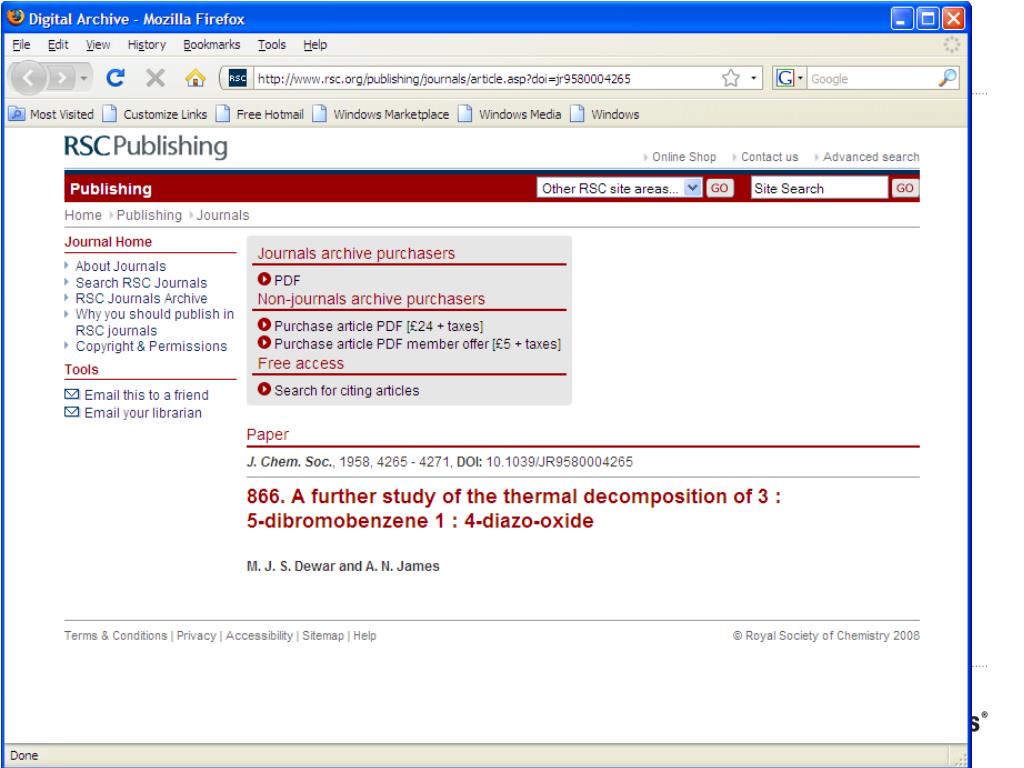Image resolution: width=1024 pixels, height=768 pixels.
Task: Click the Firefox back arrow button
Action: (x=27, y=78)
